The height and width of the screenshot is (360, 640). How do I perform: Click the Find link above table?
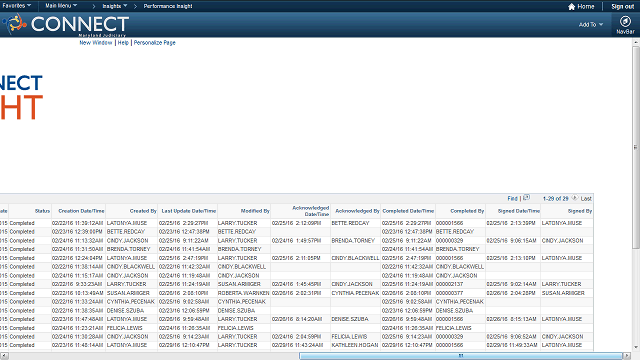512,198
